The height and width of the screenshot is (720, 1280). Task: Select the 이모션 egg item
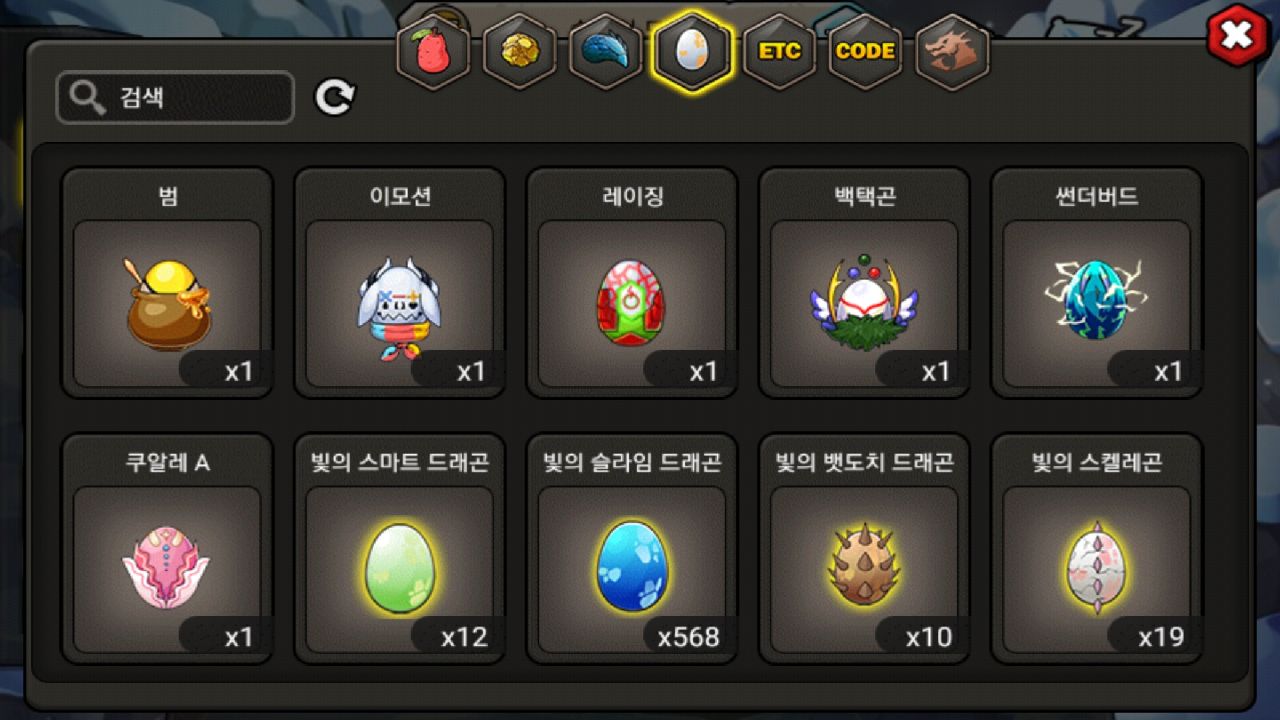click(399, 283)
